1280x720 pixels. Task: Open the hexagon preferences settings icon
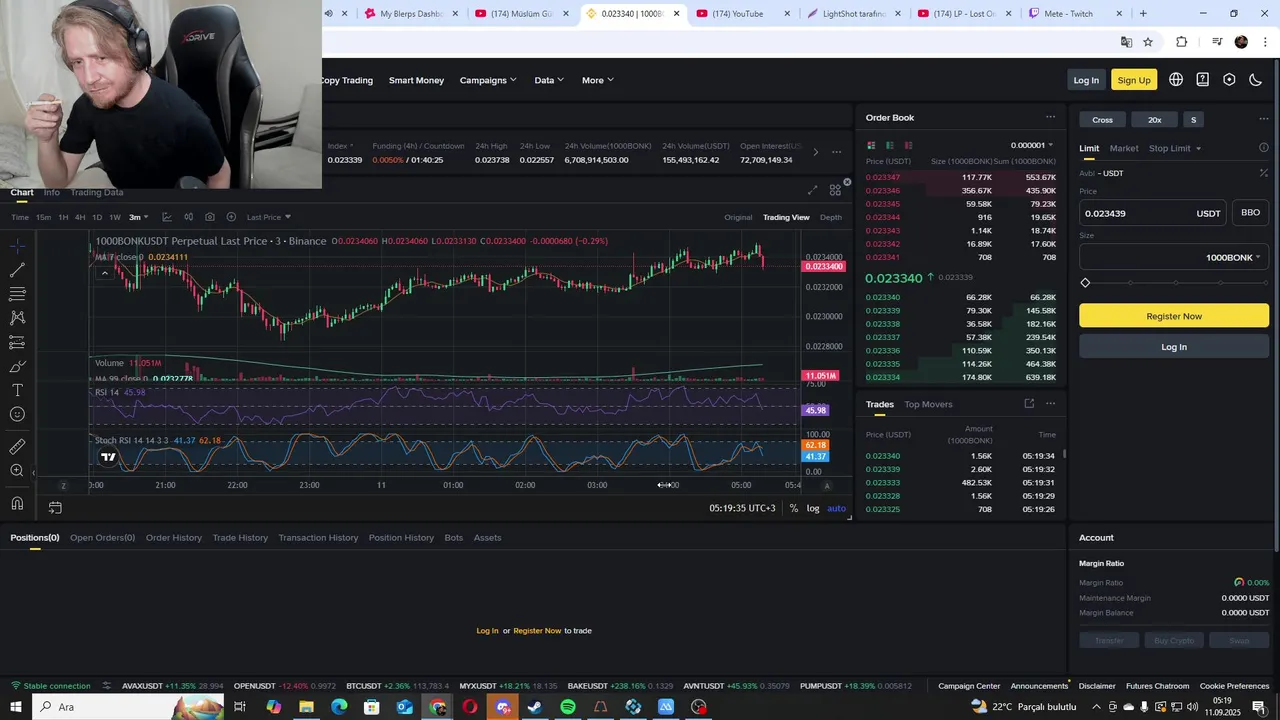[x=1229, y=80]
